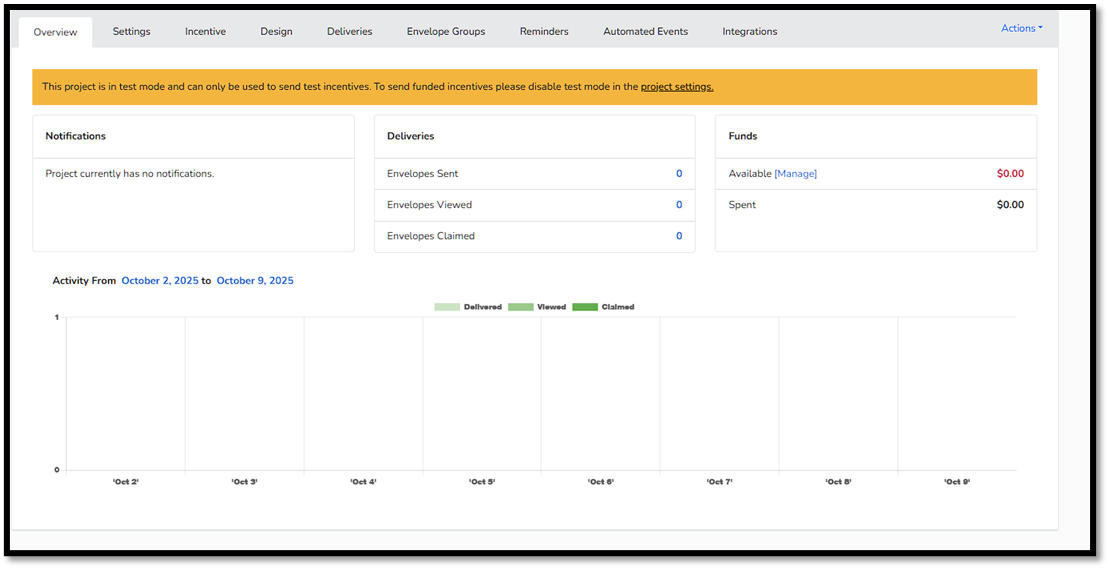The image size is (1109, 569).
Task: Open the Envelopes Claimed count
Action: 679,235
